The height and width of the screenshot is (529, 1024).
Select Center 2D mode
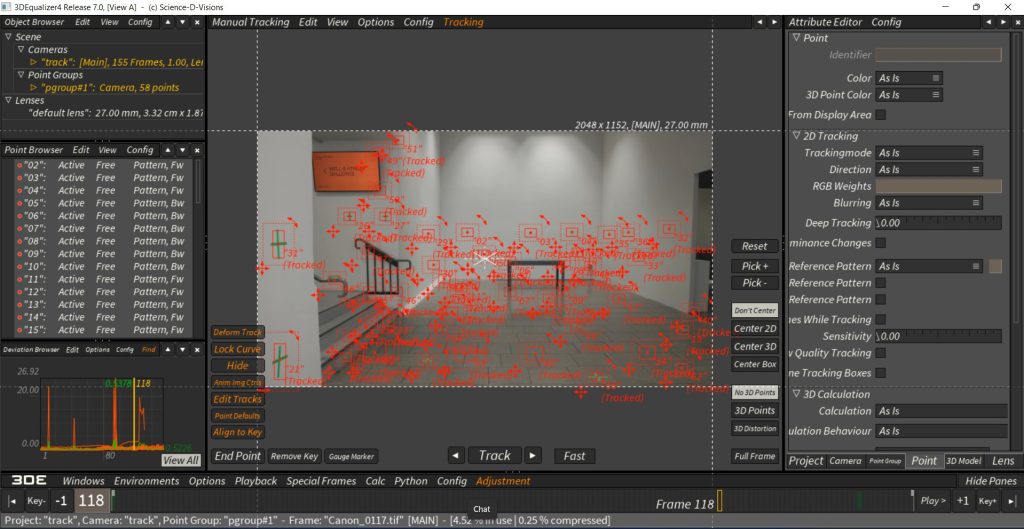point(754,329)
